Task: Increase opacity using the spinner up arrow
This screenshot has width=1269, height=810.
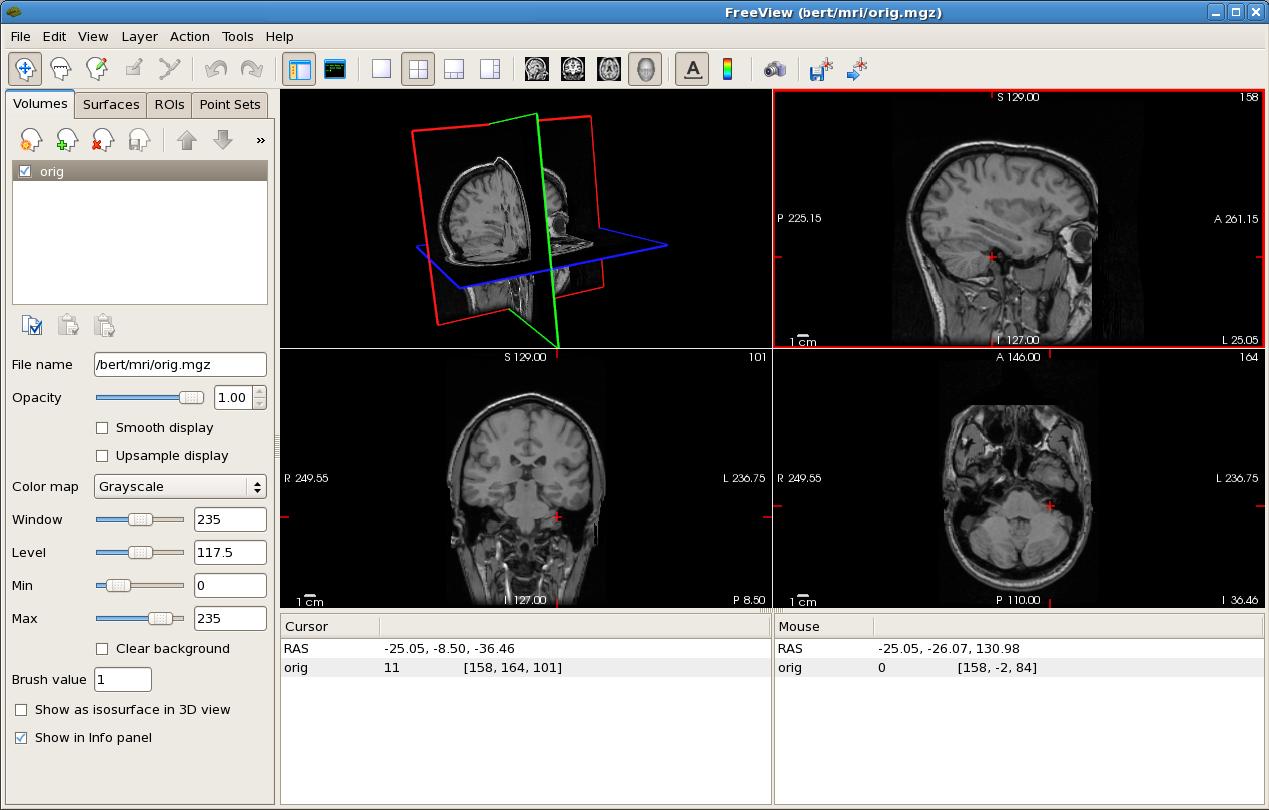Action: pyautogui.click(x=260, y=392)
